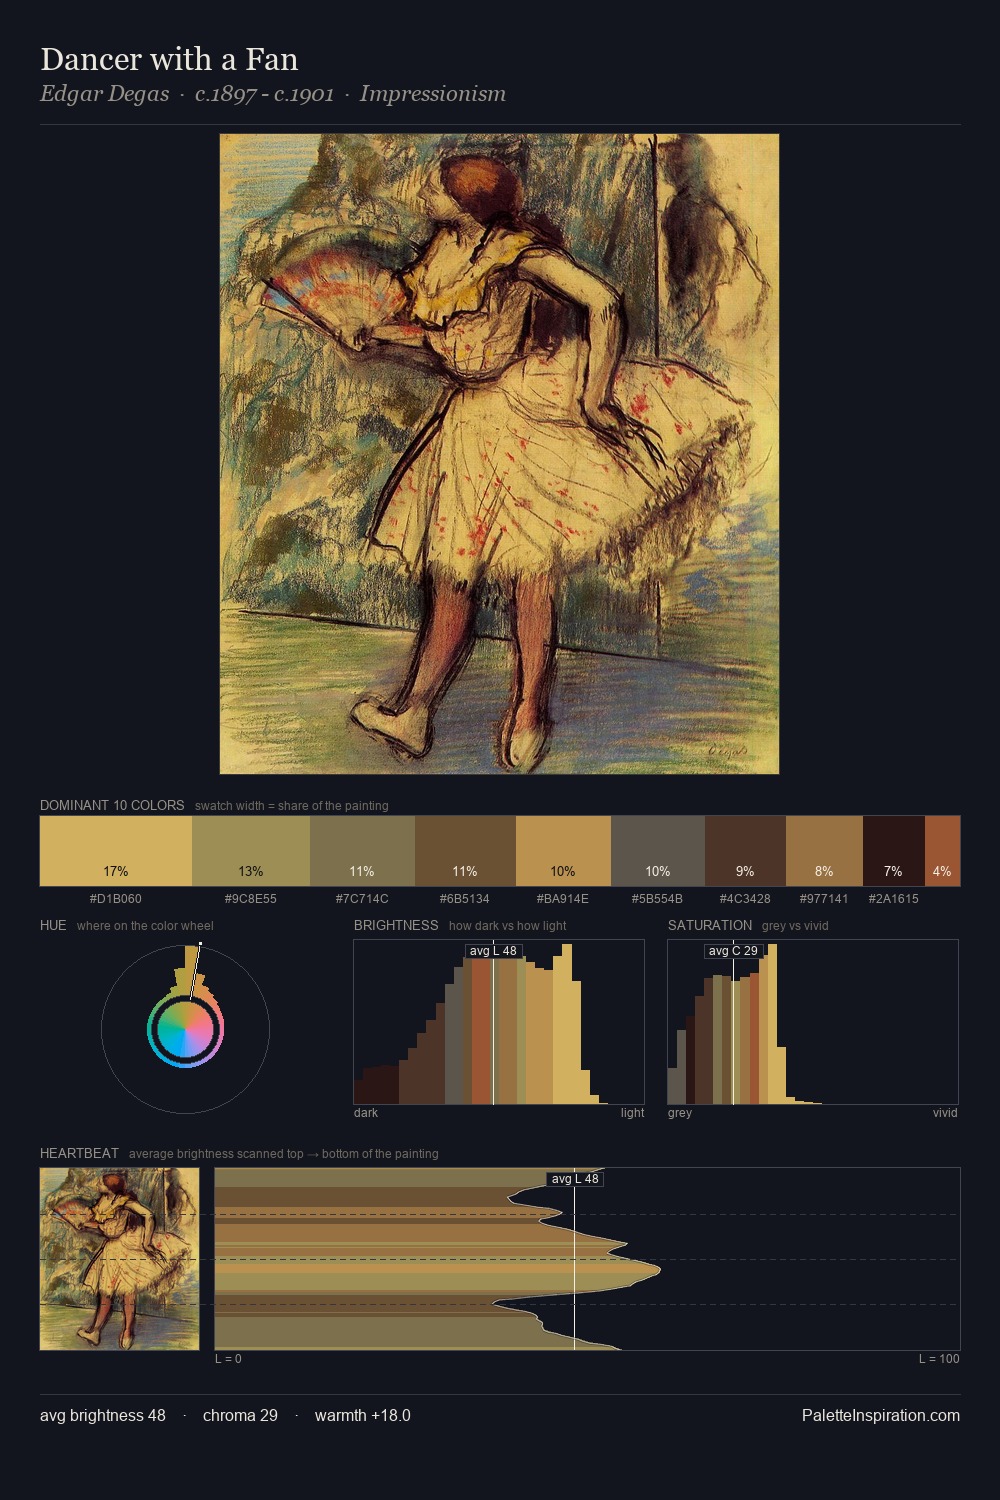This screenshot has width=1000, height=1500.
Task: Click the 'grey' axis label
Action: tap(680, 1113)
